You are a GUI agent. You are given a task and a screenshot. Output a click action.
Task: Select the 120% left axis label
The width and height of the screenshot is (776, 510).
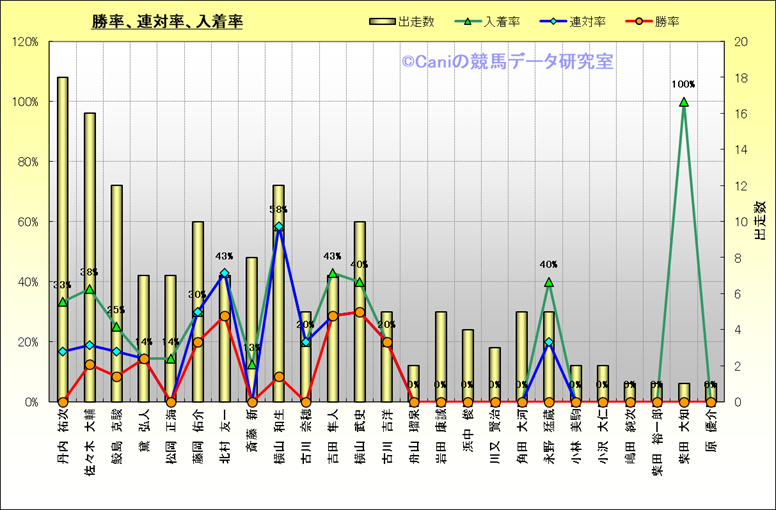point(24,42)
